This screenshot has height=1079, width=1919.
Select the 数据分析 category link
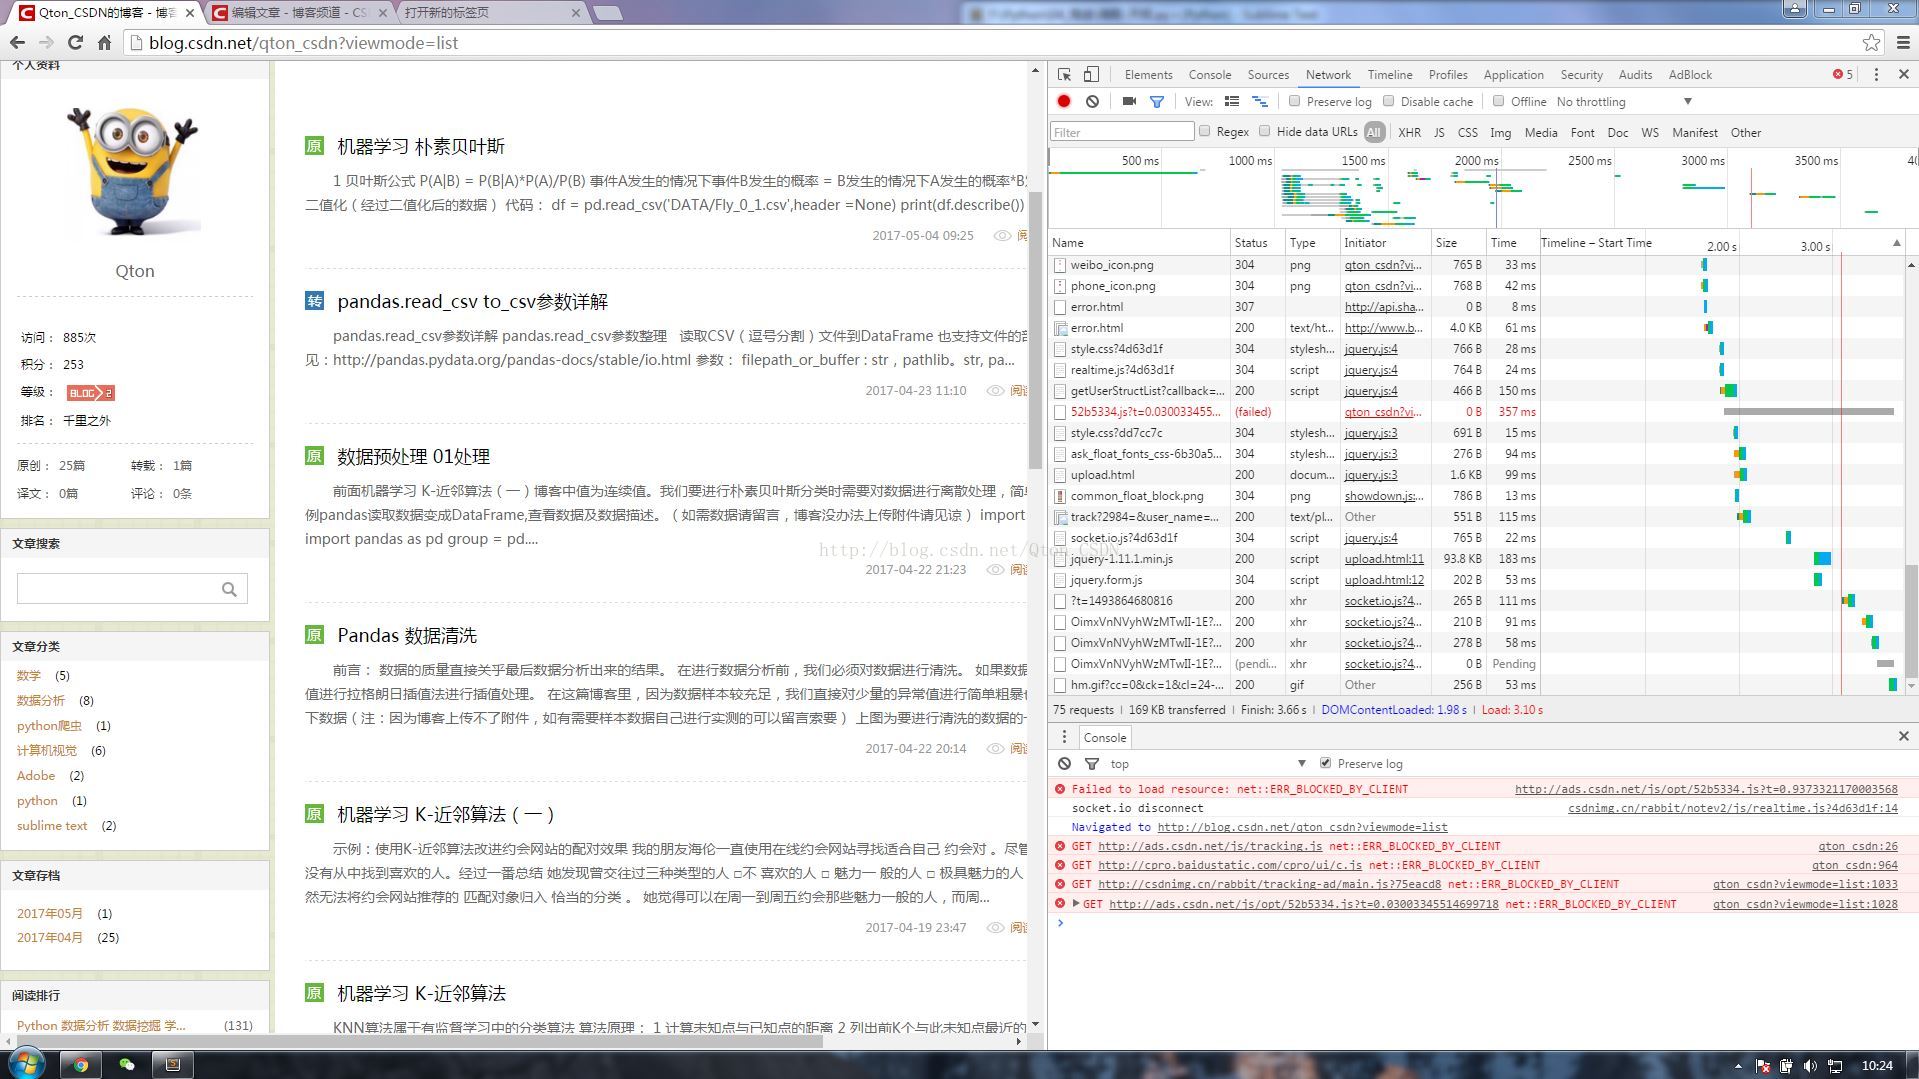tap(41, 700)
